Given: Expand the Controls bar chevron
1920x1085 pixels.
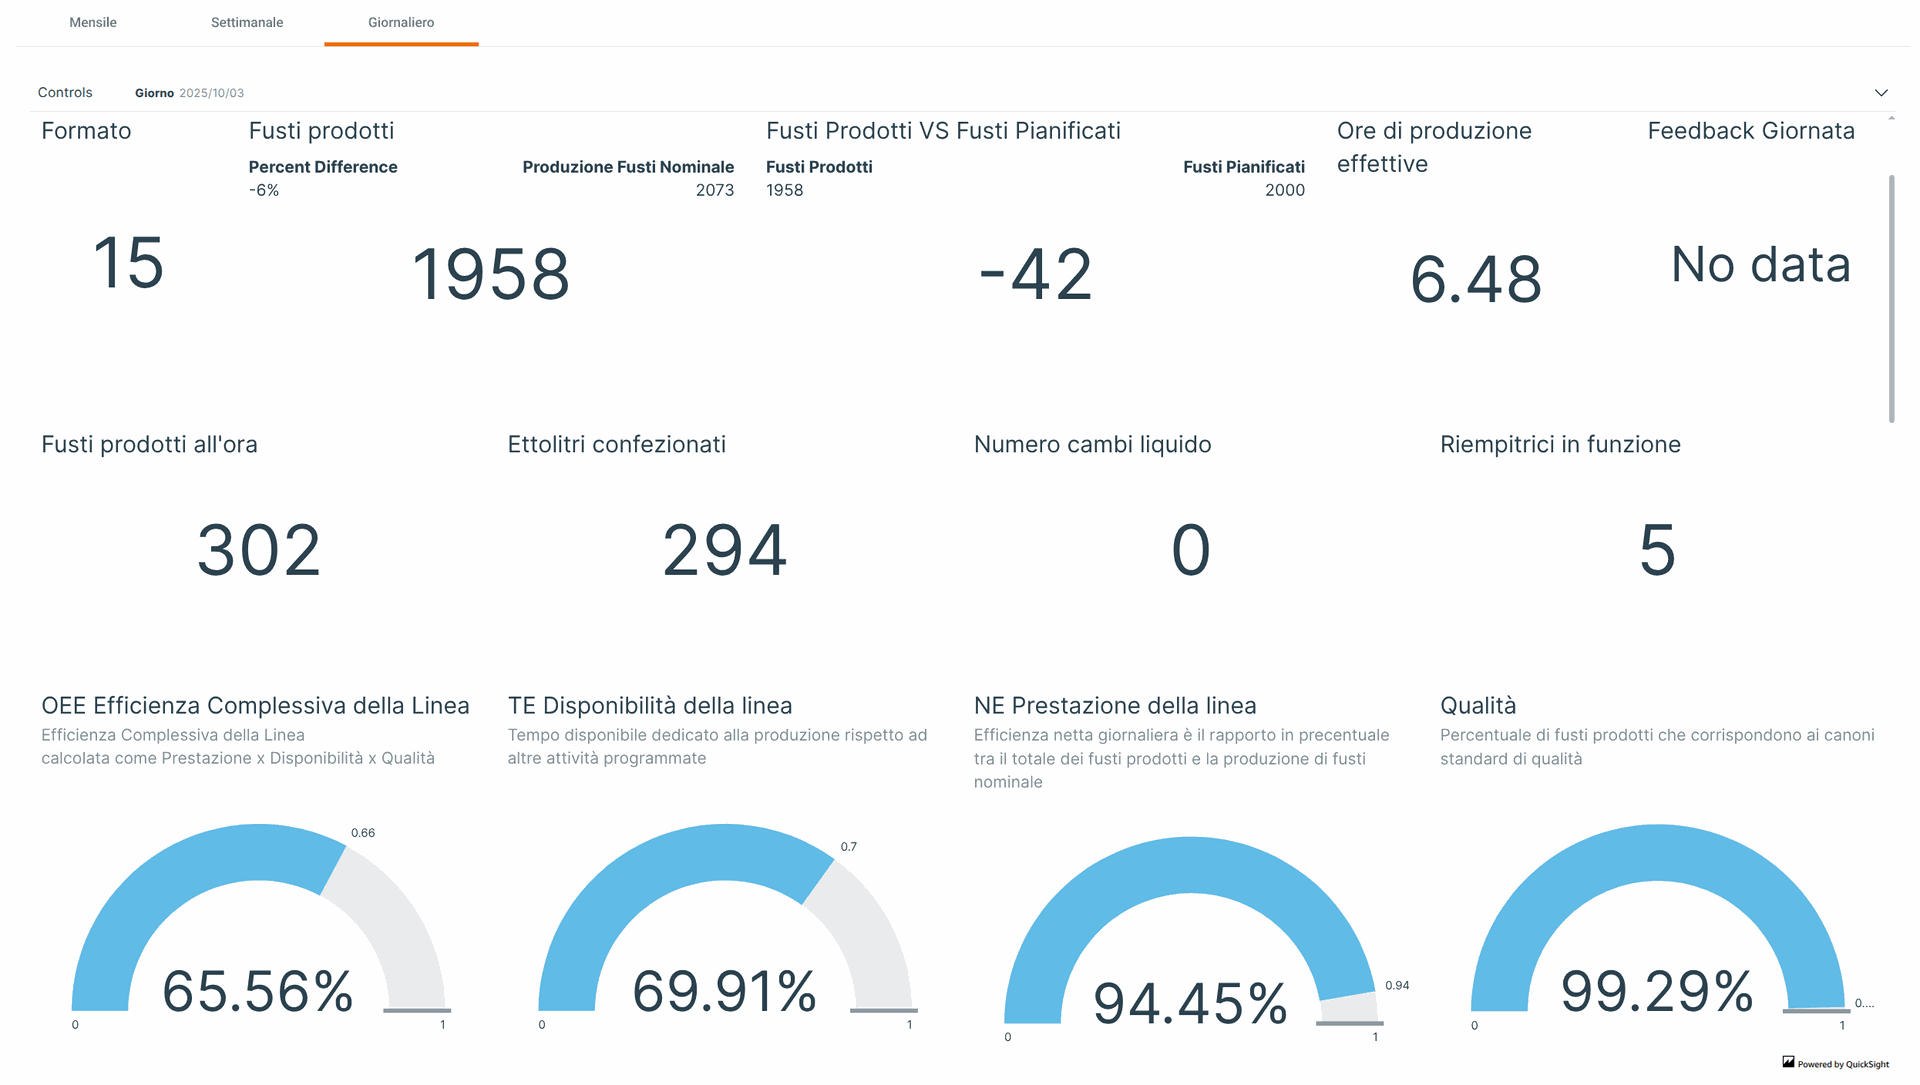Looking at the screenshot, I should point(1881,93).
